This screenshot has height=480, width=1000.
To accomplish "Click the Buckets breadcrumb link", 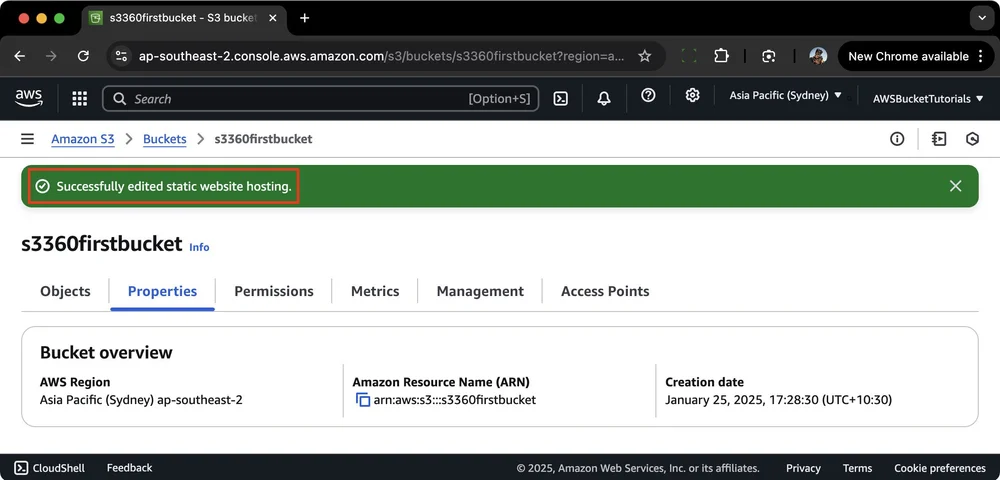I will click(x=165, y=139).
